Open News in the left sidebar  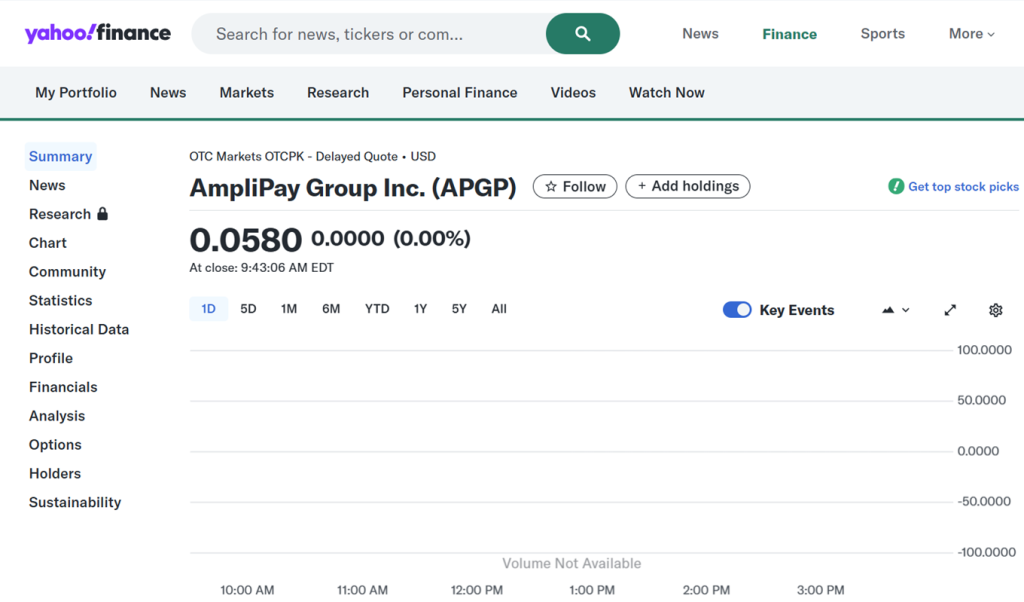tap(47, 185)
